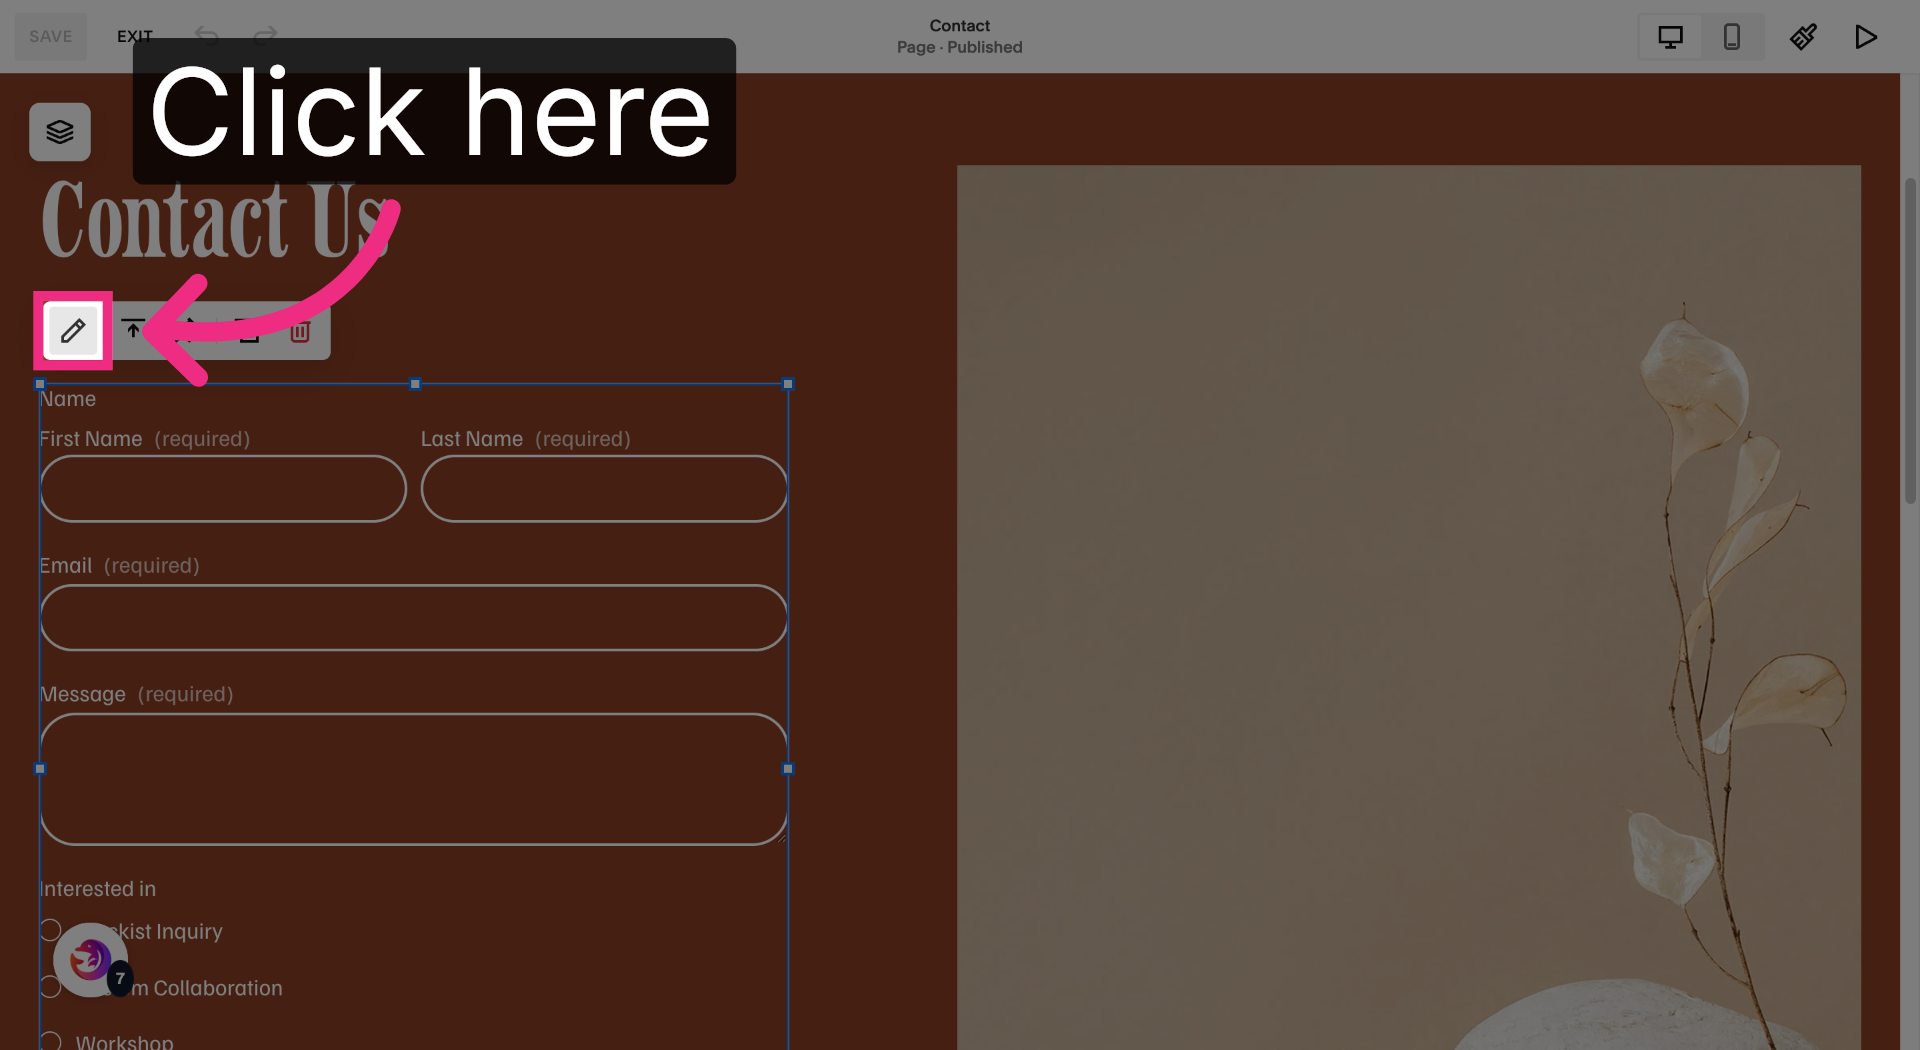Click the Email input field

[x=414, y=618]
